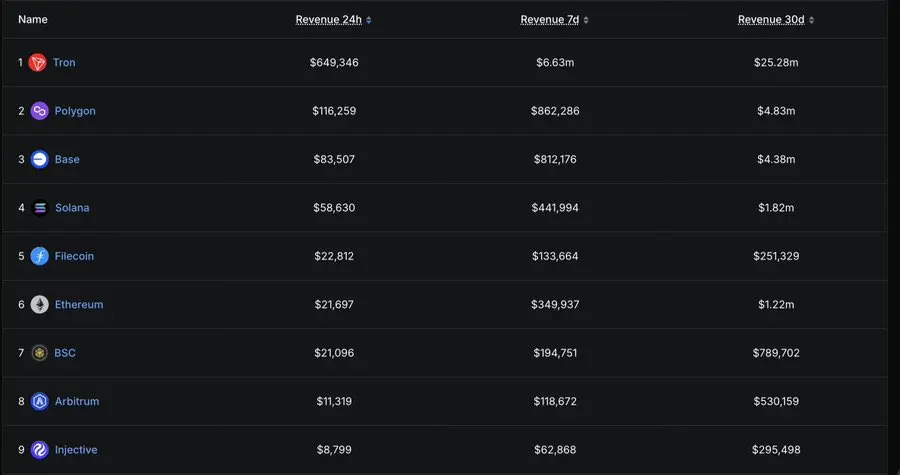
Task: Open the Tron chain link
Action: [64, 63]
